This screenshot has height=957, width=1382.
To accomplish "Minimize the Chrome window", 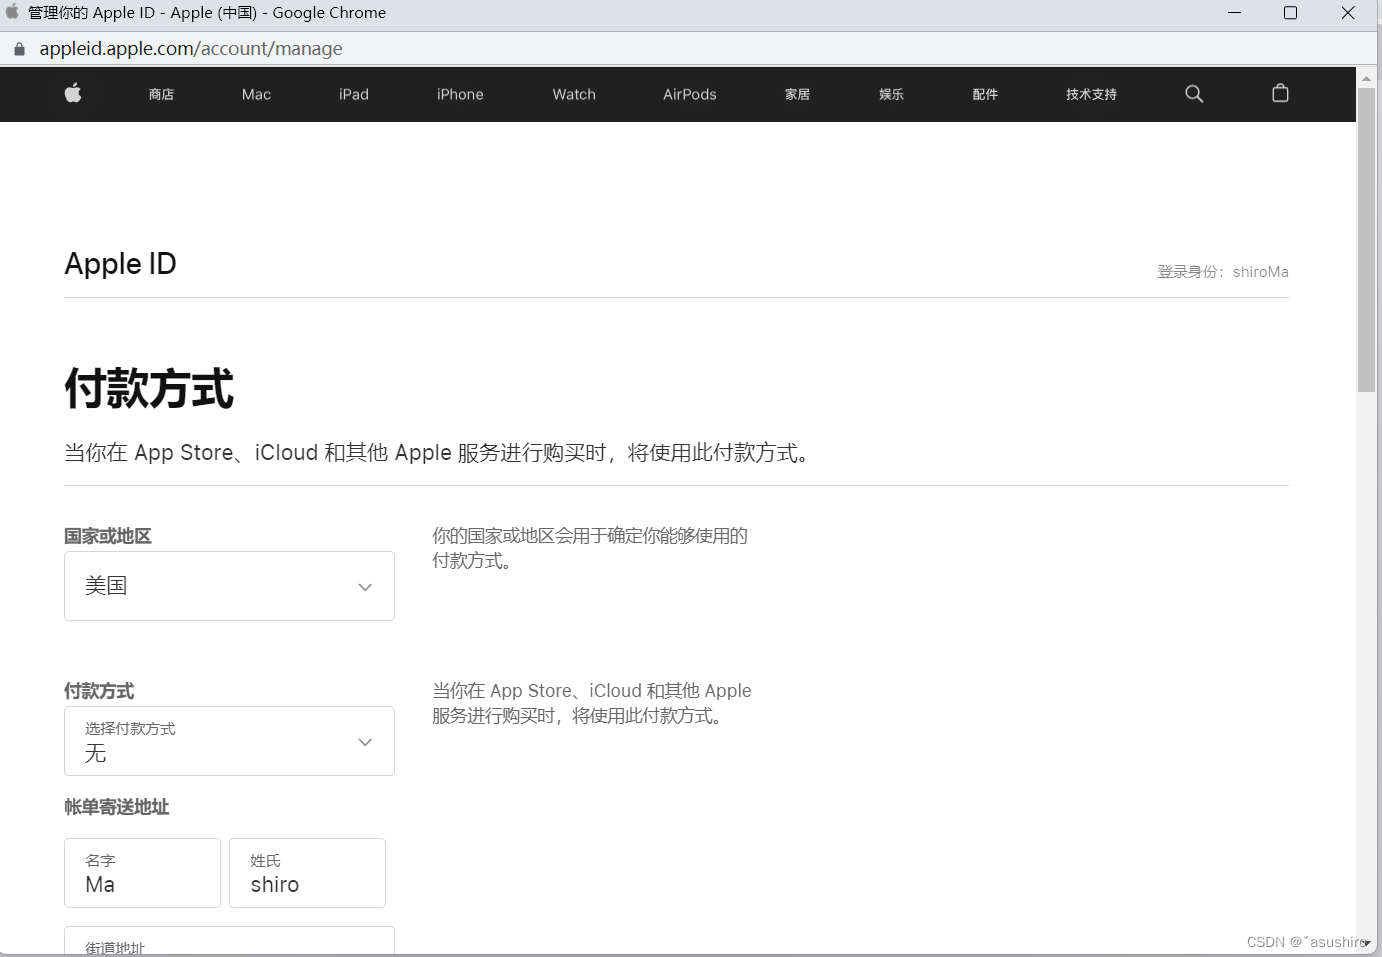I will coord(1234,13).
